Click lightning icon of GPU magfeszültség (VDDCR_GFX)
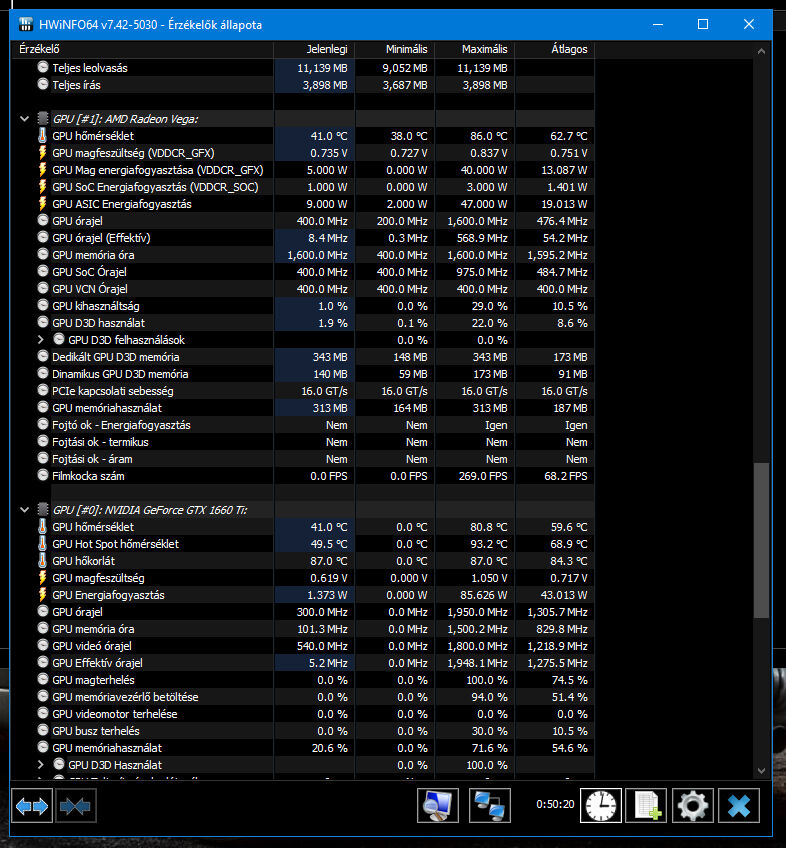This screenshot has height=848, width=786. (x=43, y=153)
